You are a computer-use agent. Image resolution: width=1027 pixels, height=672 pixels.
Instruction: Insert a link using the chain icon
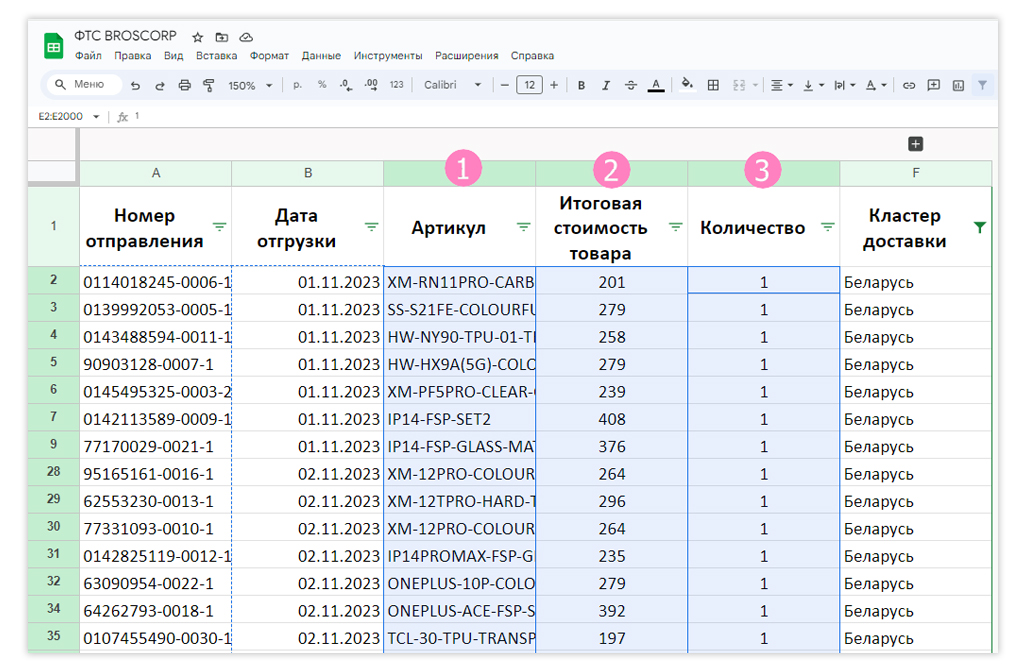tap(909, 85)
